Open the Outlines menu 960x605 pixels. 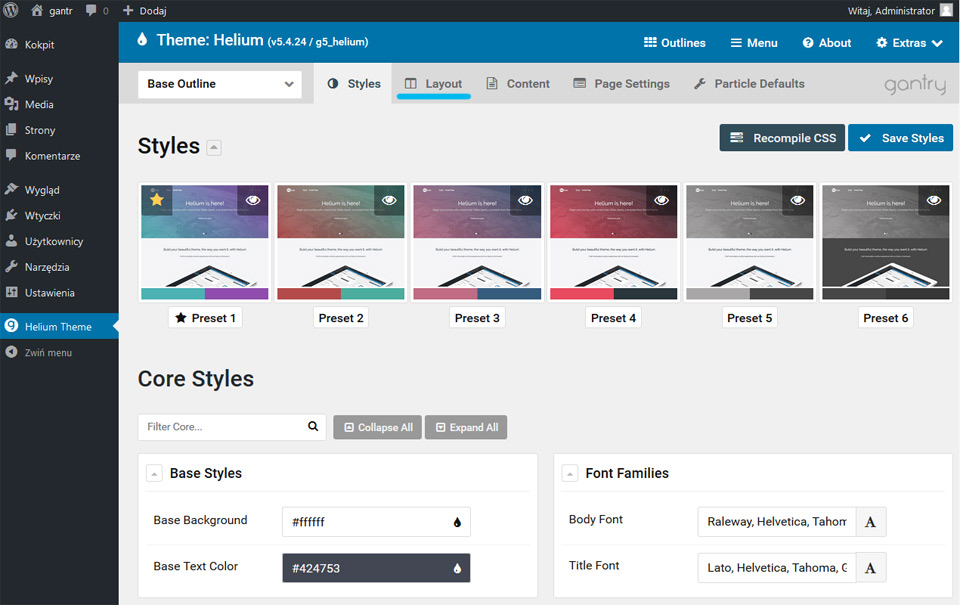[675, 43]
